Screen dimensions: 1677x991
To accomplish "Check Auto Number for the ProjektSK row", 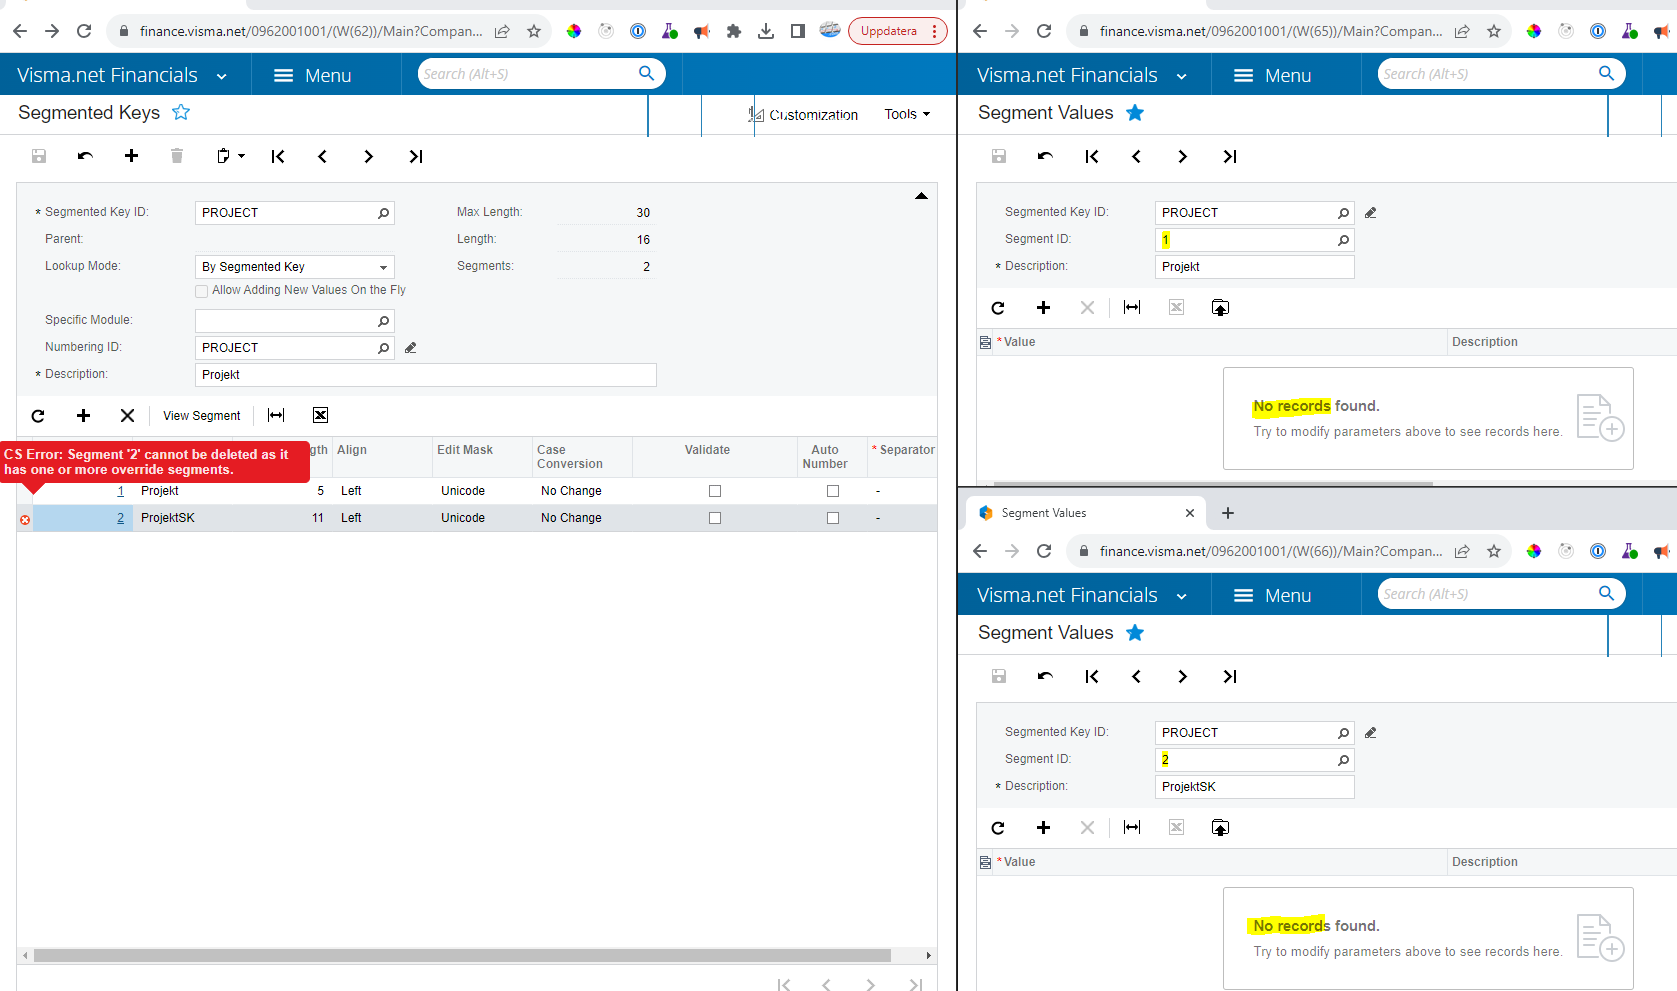I will coord(832,517).
